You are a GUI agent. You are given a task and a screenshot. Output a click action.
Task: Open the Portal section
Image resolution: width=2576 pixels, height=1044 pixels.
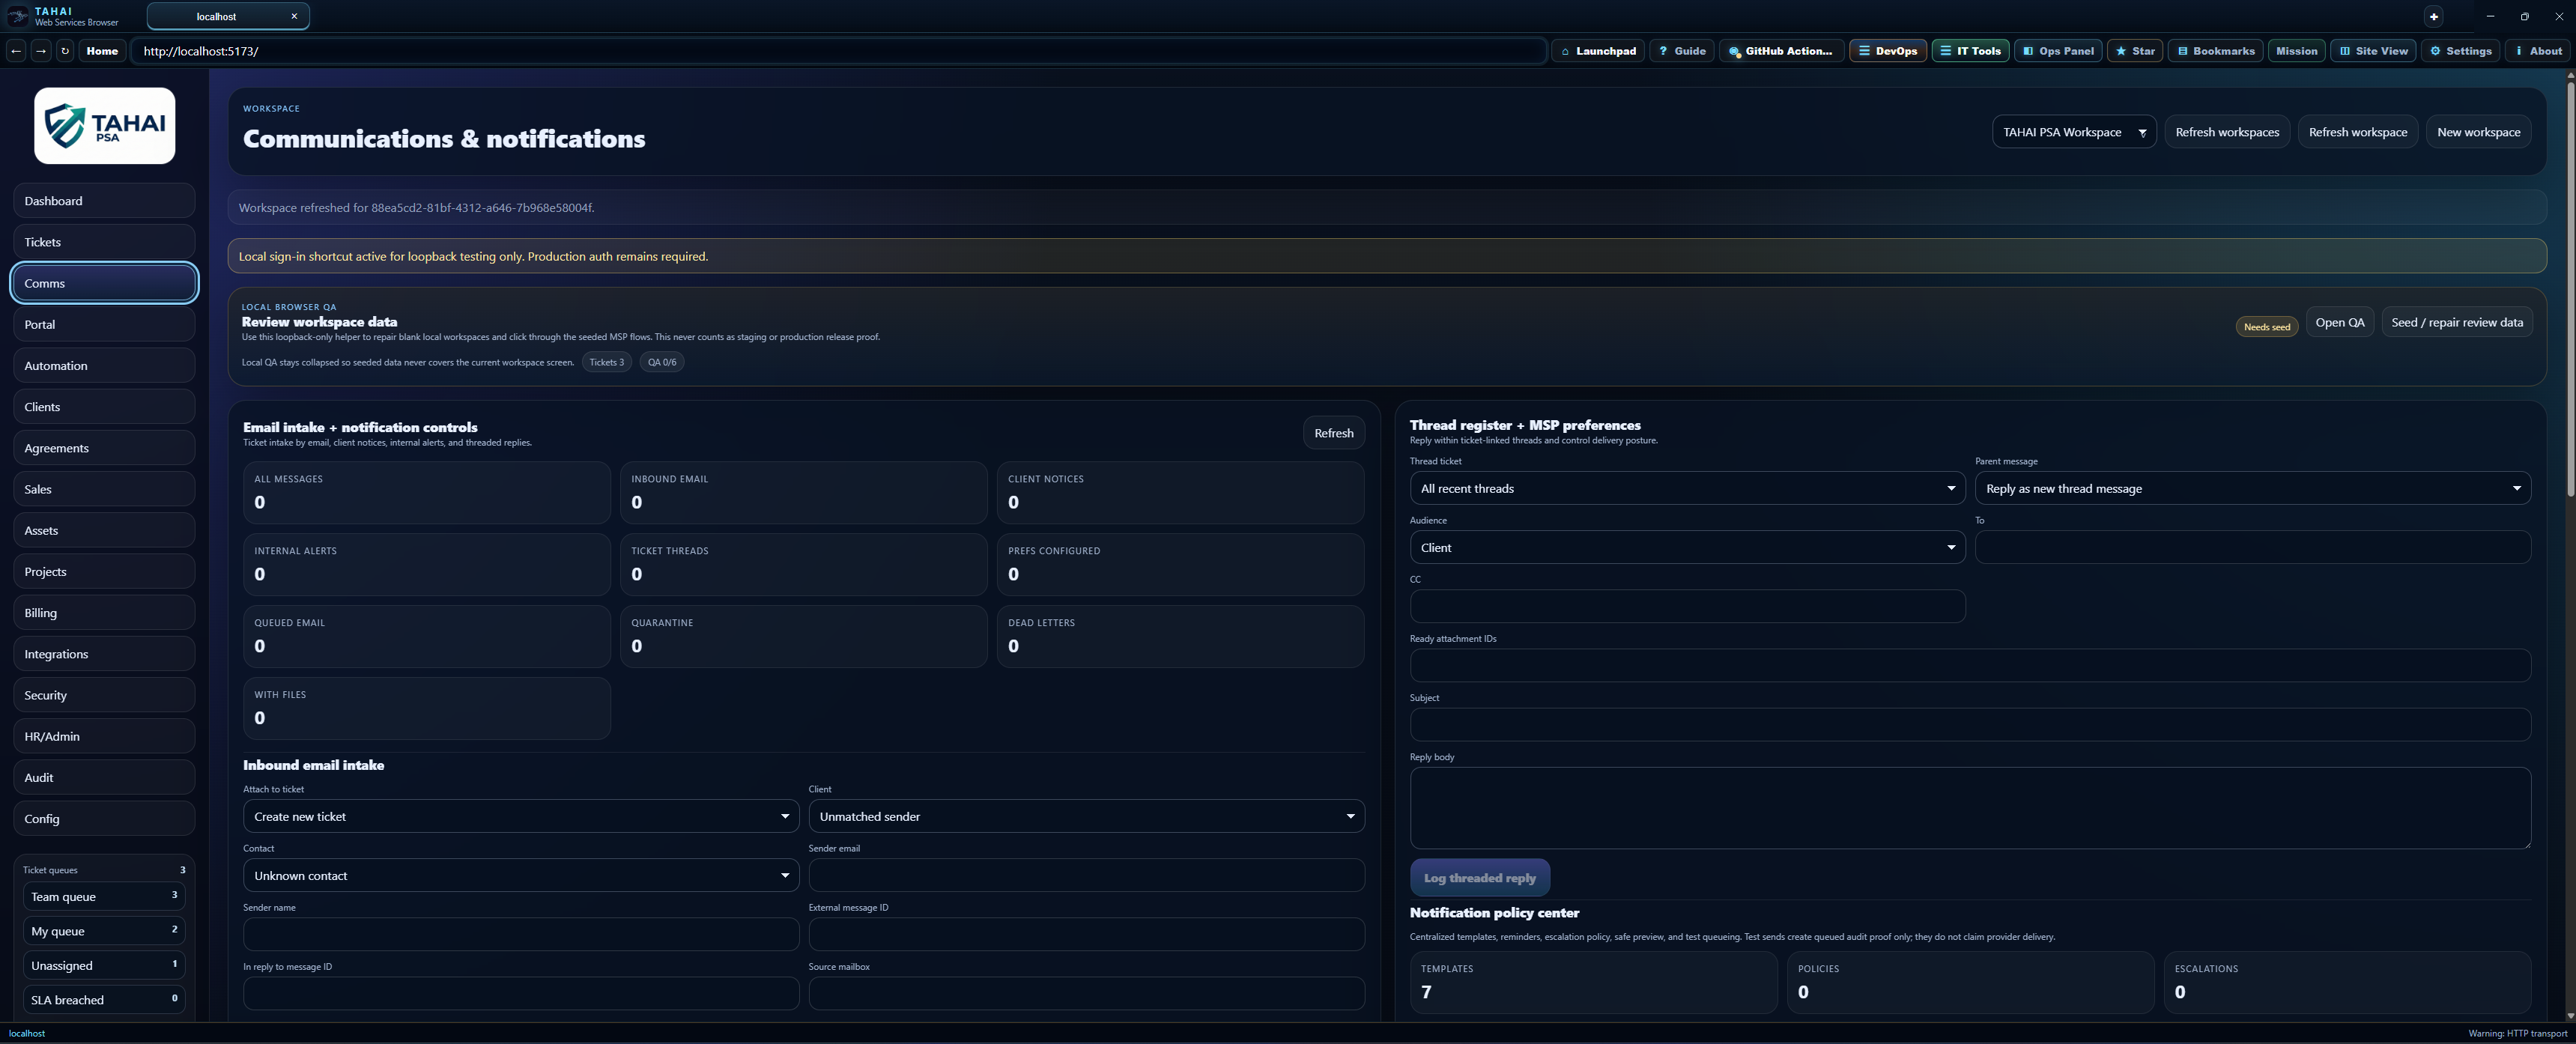coord(104,325)
